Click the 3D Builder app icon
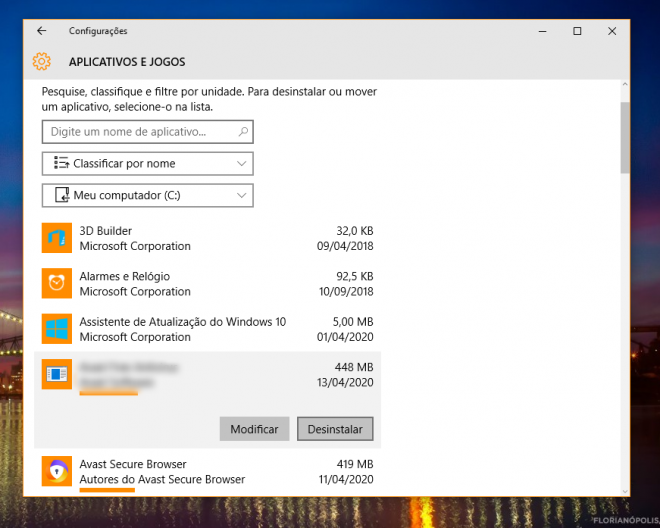This screenshot has height=528, width=660. click(x=57, y=238)
